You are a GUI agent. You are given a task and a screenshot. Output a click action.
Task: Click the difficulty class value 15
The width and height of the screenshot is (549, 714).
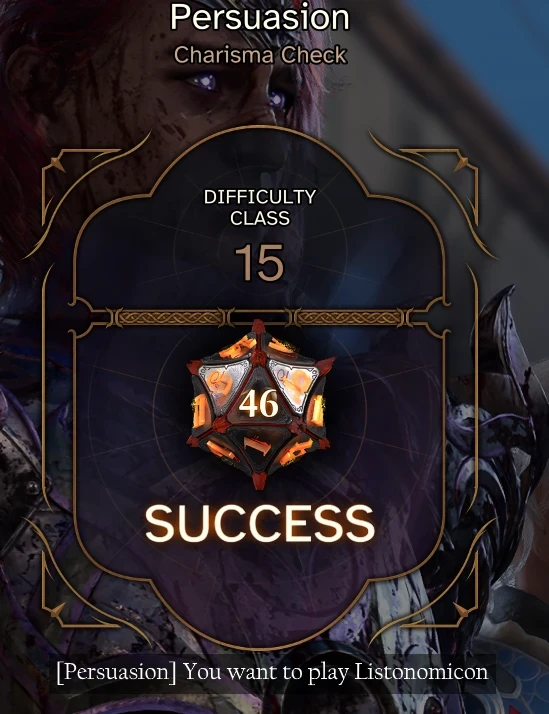coord(259,263)
